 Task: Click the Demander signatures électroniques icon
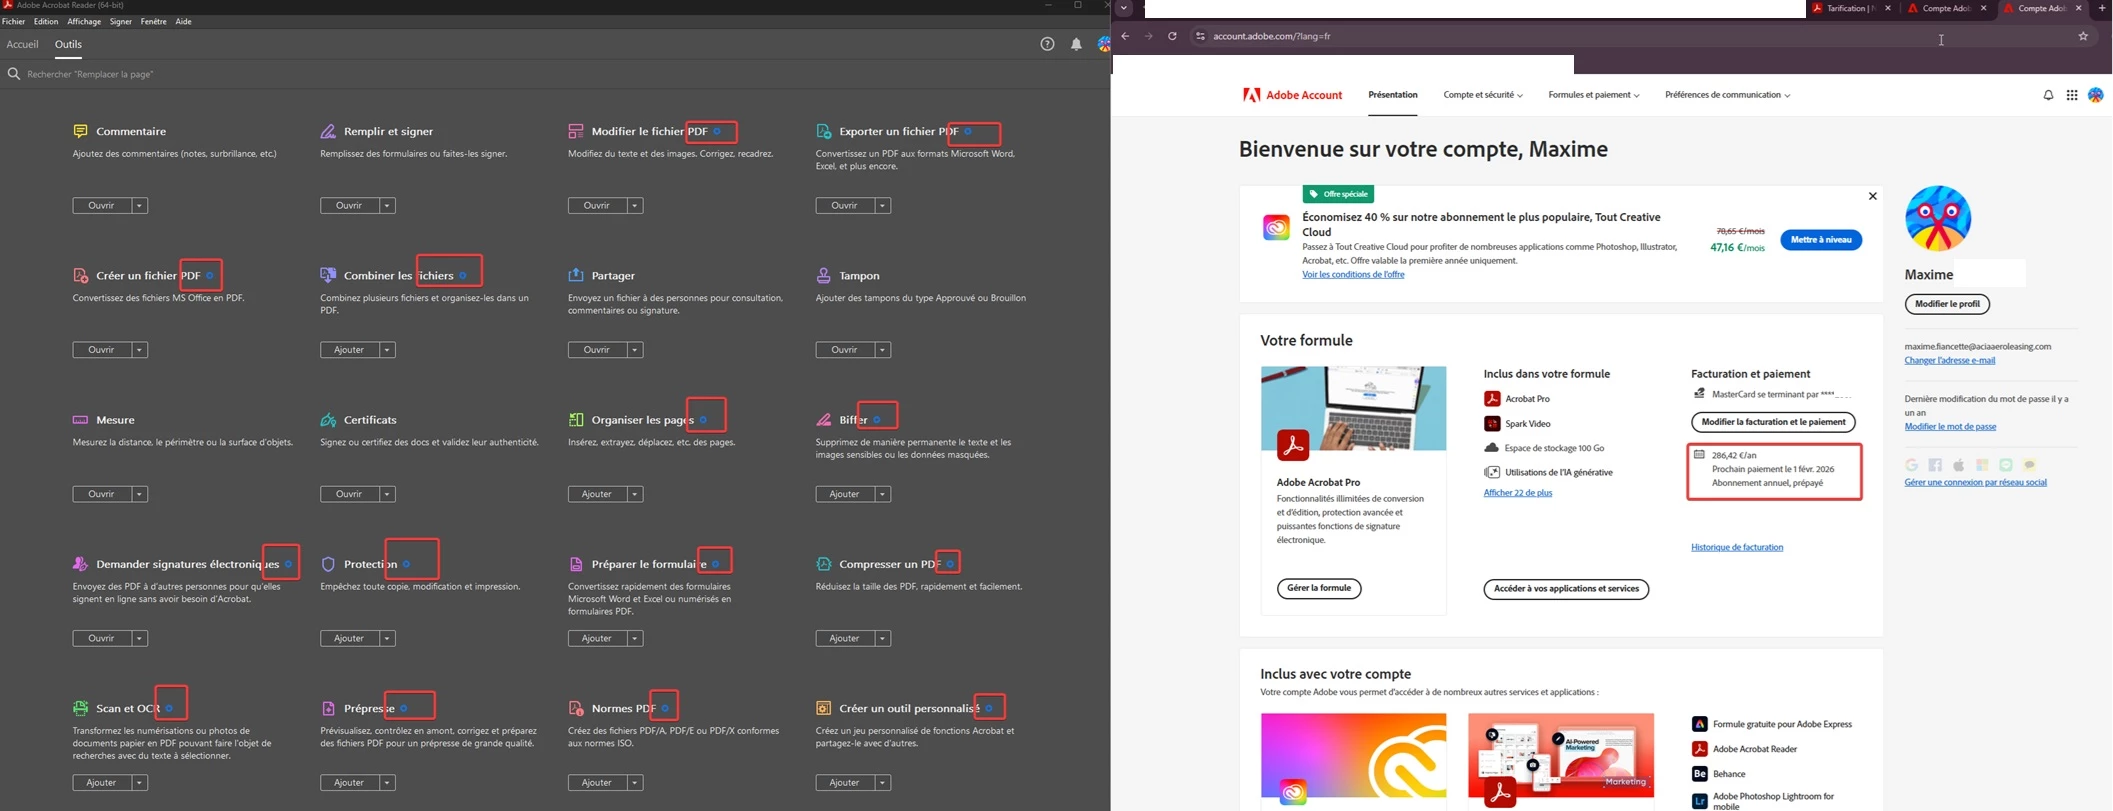coord(81,564)
